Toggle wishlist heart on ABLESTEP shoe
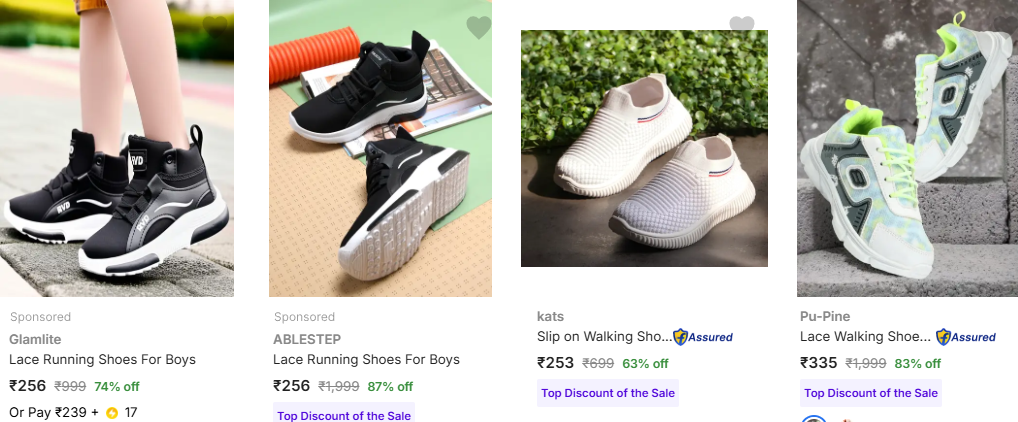This screenshot has width=1018, height=422. (479, 28)
